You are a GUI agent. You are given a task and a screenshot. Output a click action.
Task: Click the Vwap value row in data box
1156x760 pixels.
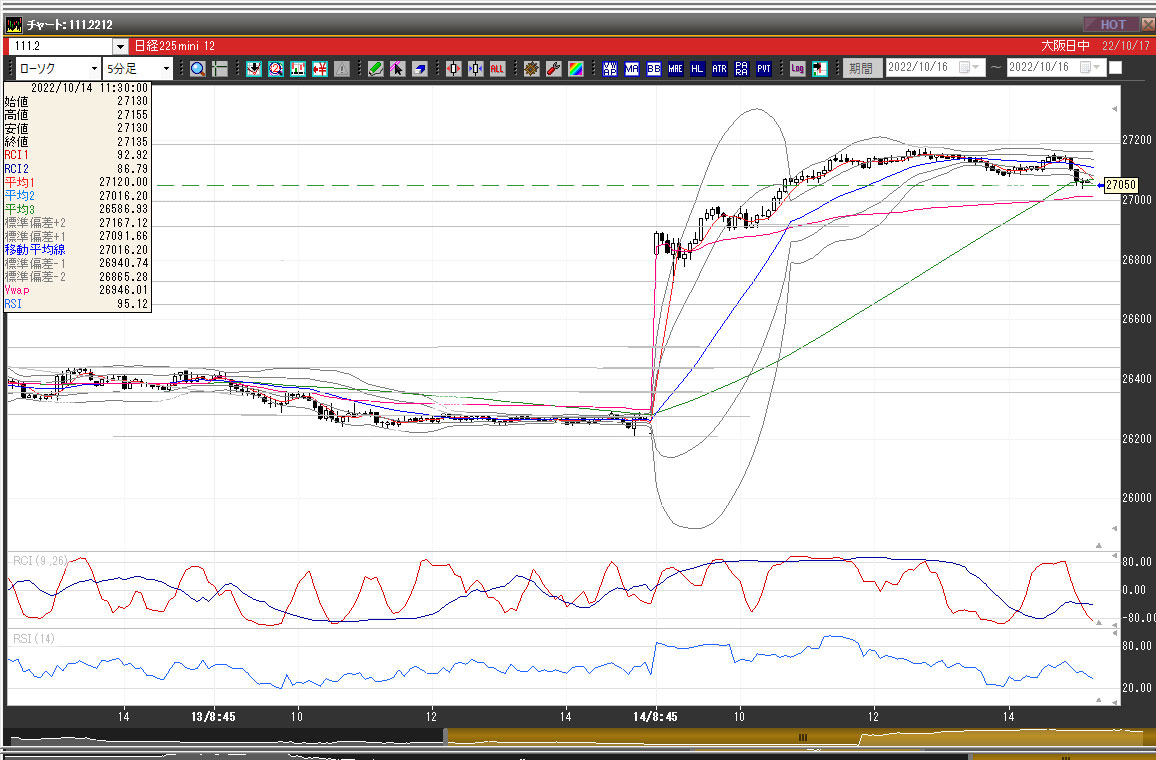(76, 290)
